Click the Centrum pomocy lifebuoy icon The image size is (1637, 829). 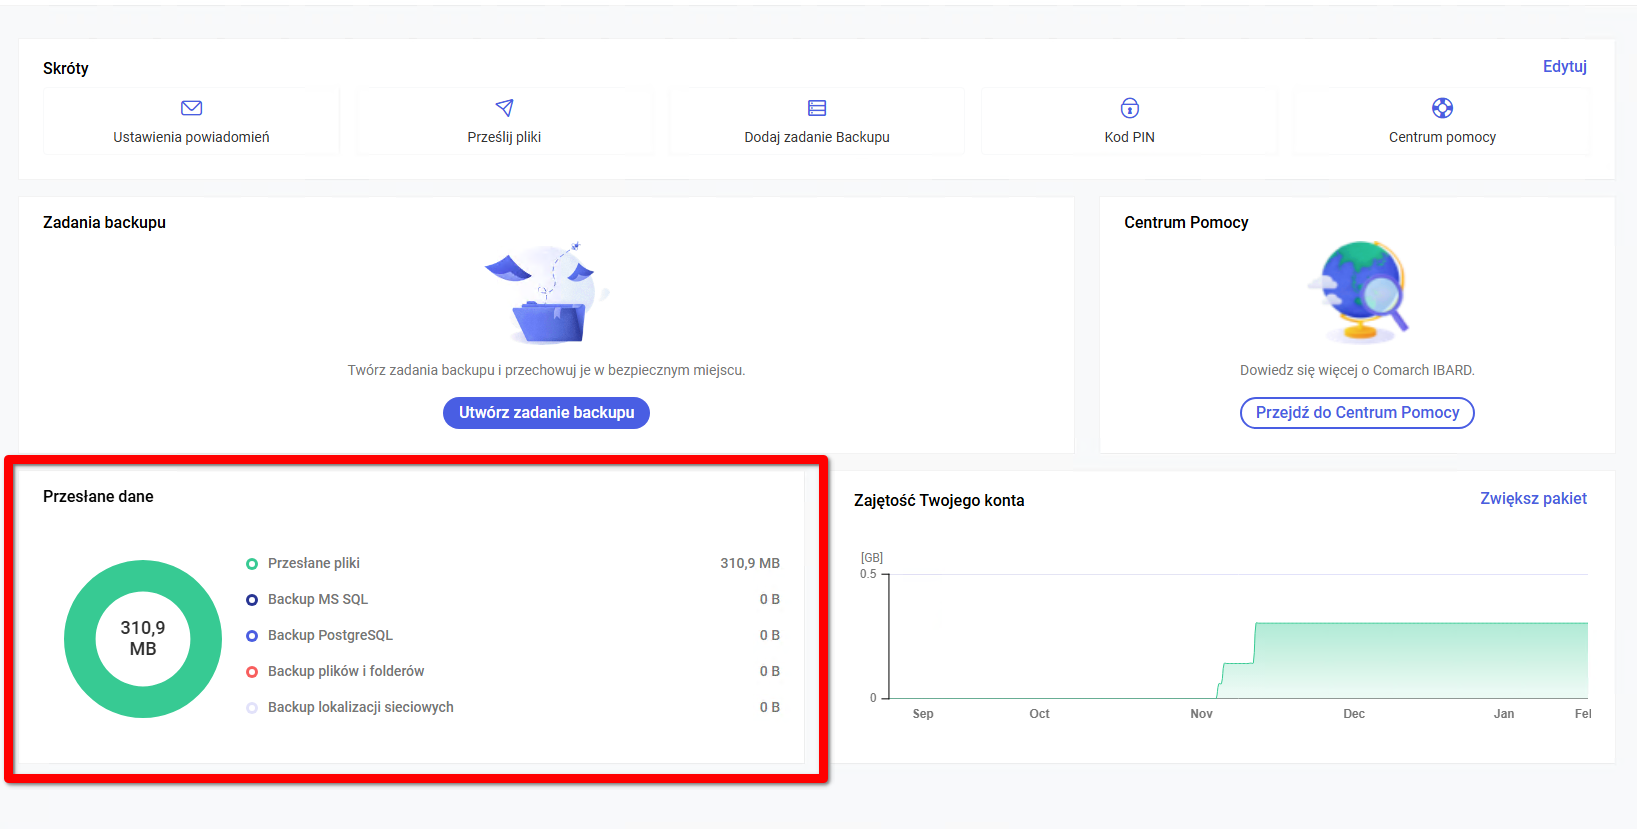point(1442,108)
